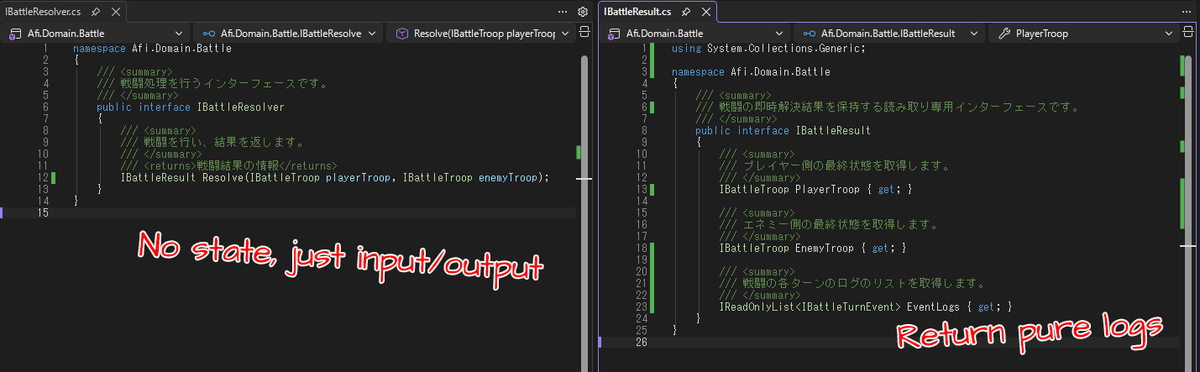The width and height of the screenshot is (1200, 372).
Task: Open the Afi.Domain.Battle.IBattleResolve type dropdown
Action: [x=287, y=33]
